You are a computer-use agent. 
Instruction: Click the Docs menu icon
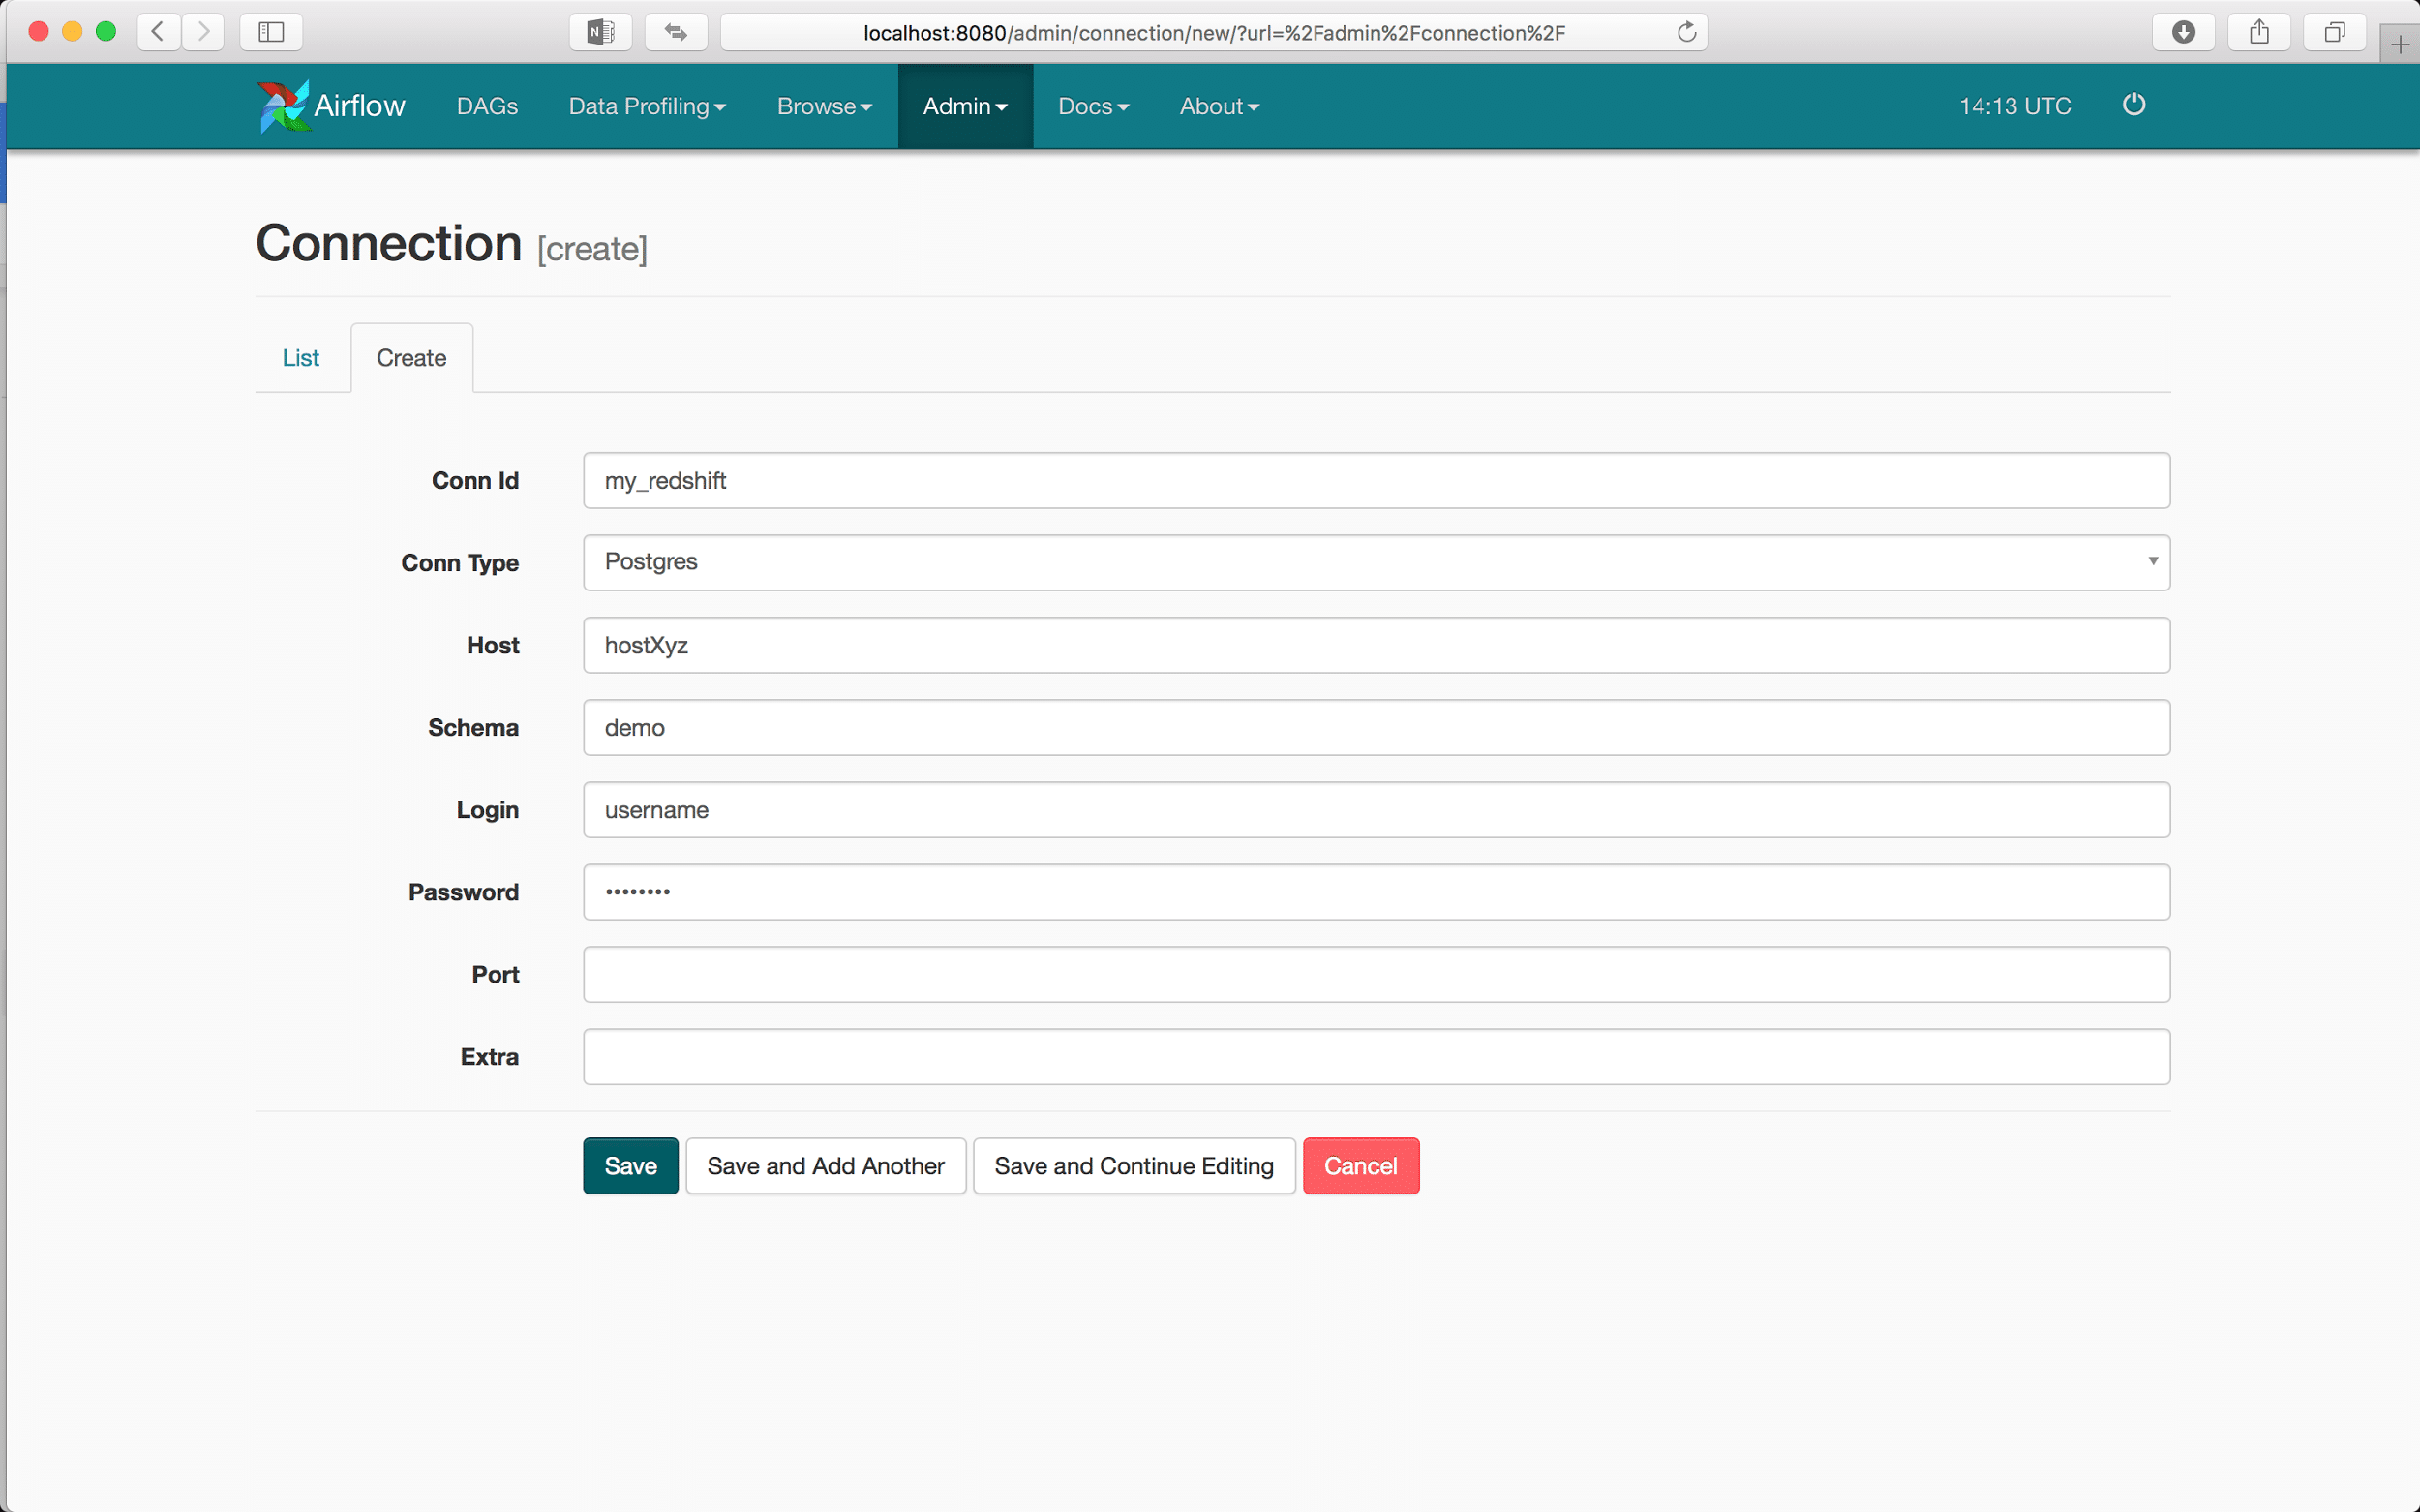[x=1093, y=106]
